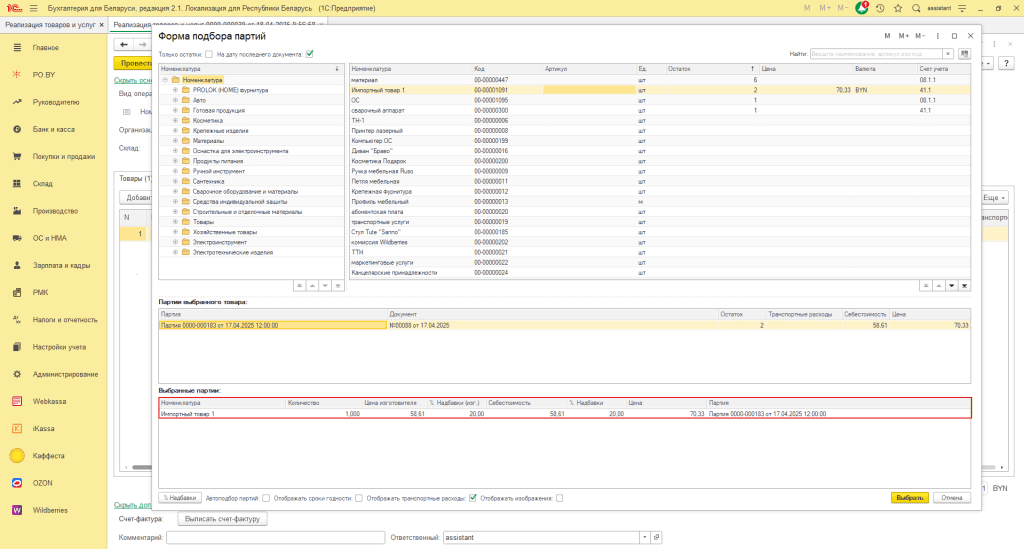Viewport: 1024px width, 549px height.
Task: Select Партия 0000-000183 in selected item batches
Action: (x=564, y=325)
